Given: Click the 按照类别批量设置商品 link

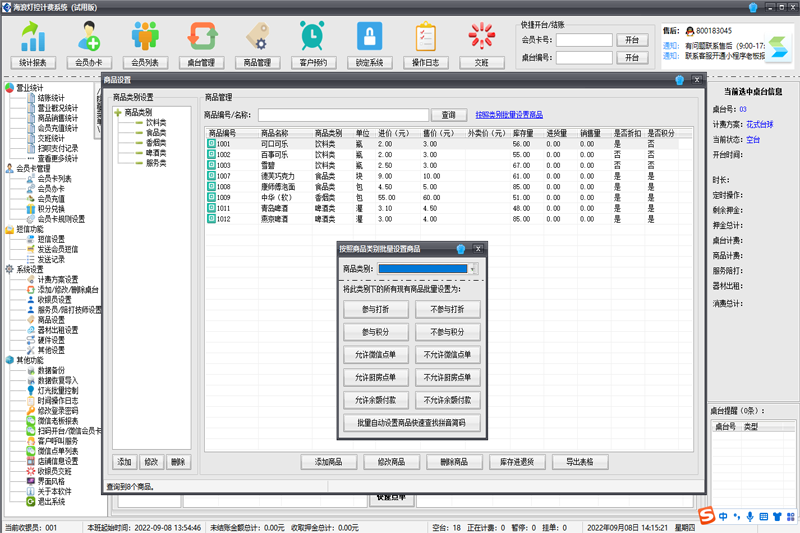Looking at the screenshot, I should click(509, 115).
